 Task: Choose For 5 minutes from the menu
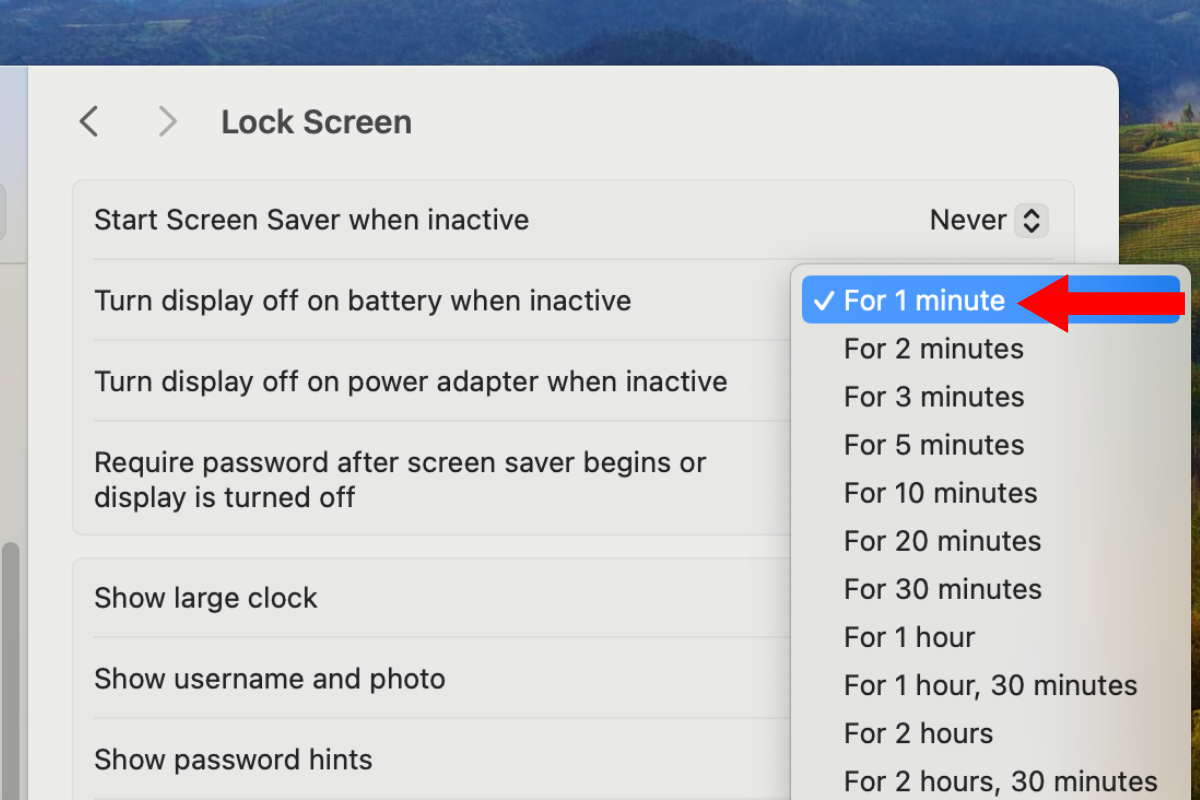coord(934,445)
